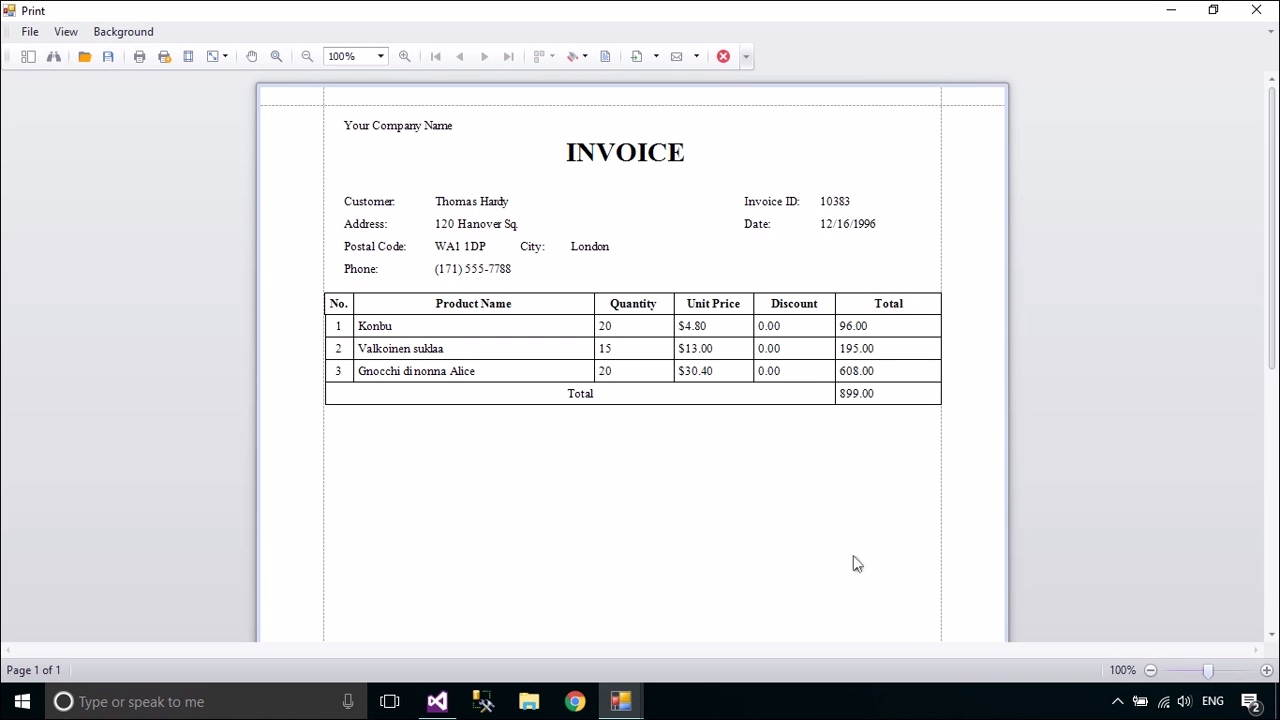This screenshot has height=720, width=1280.
Task: Show hidden system tray icons
Action: click(x=1118, y=701)
